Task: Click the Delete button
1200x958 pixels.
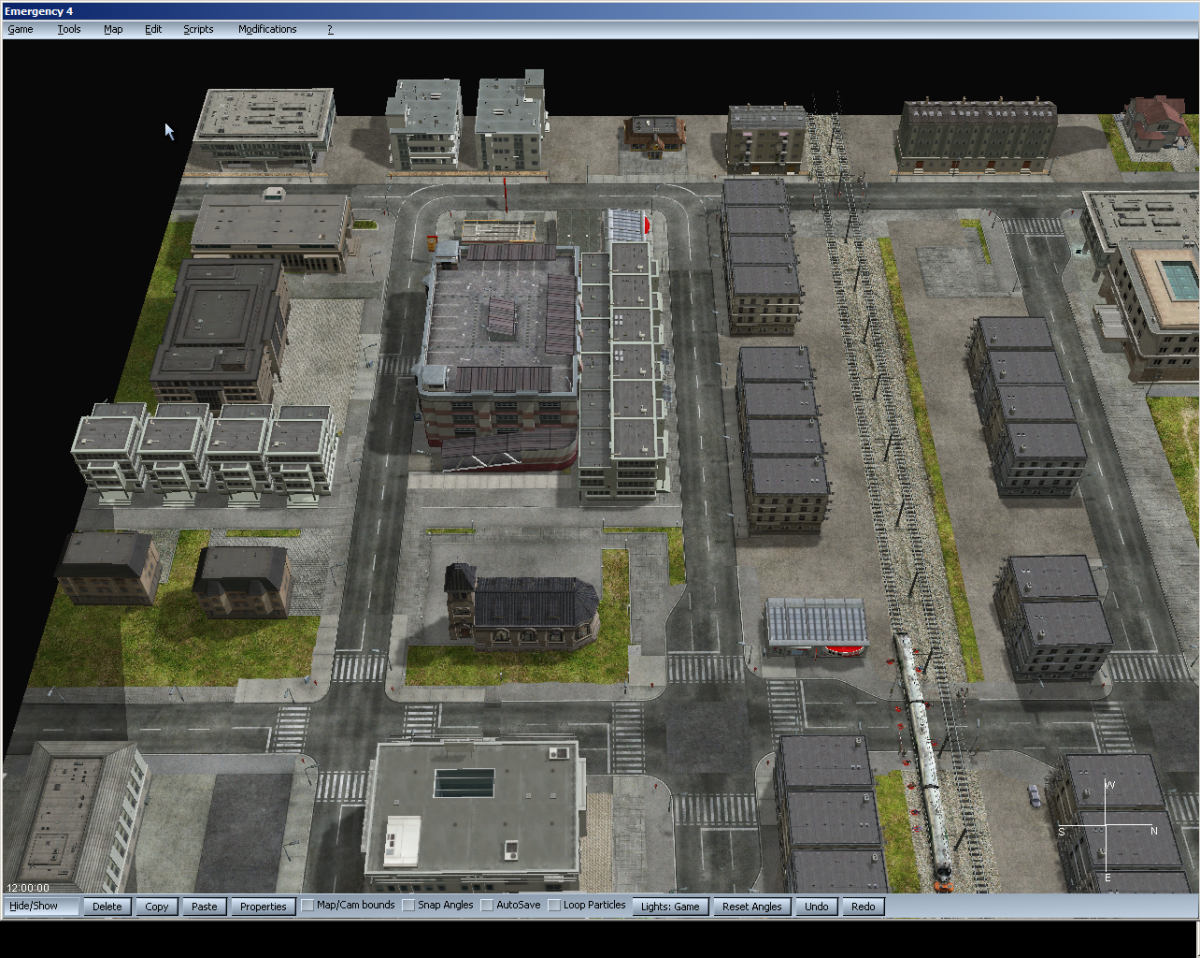Action: pyautogui.click(x=107, y=906)
